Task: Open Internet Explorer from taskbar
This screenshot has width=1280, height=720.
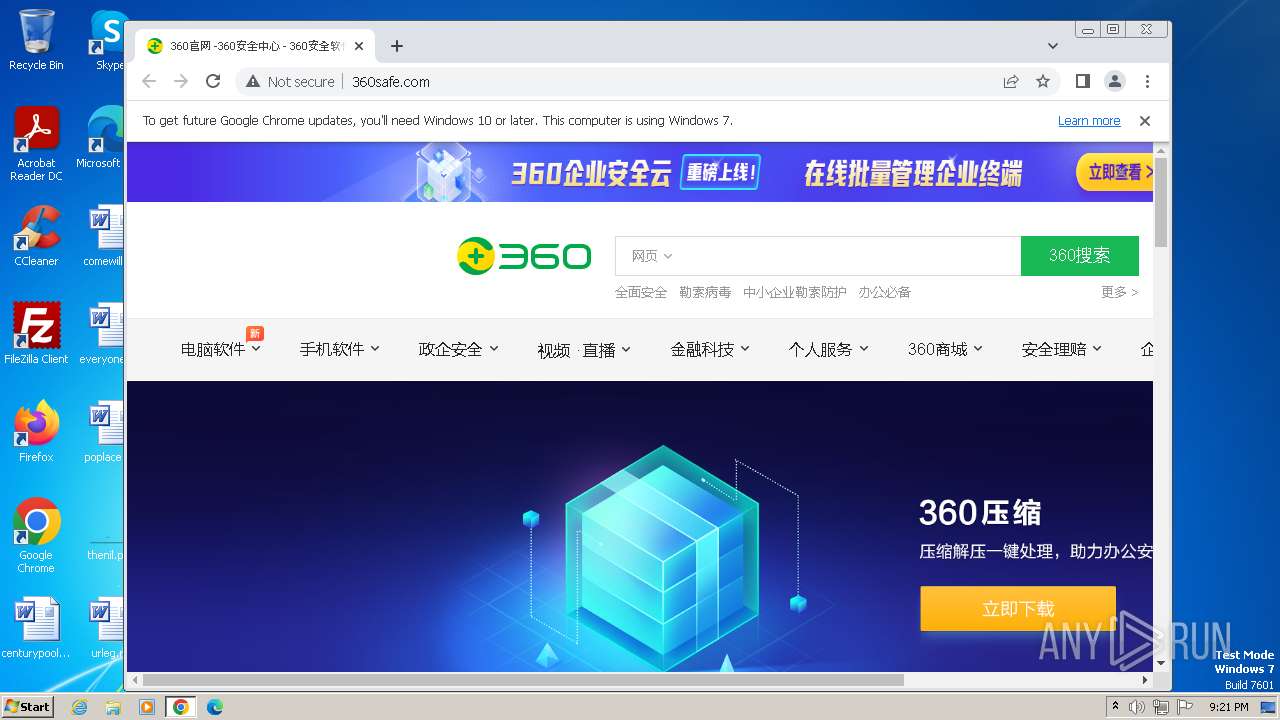Action: click(x=80, y=707)
